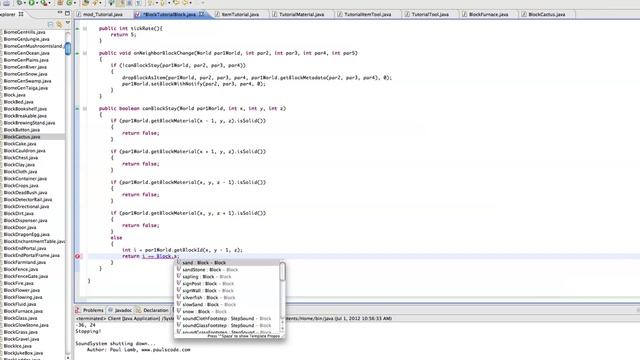Switch to the TutorialMaterial.java tab
This screenshot has height=360, width=640.
coord(301,14)
